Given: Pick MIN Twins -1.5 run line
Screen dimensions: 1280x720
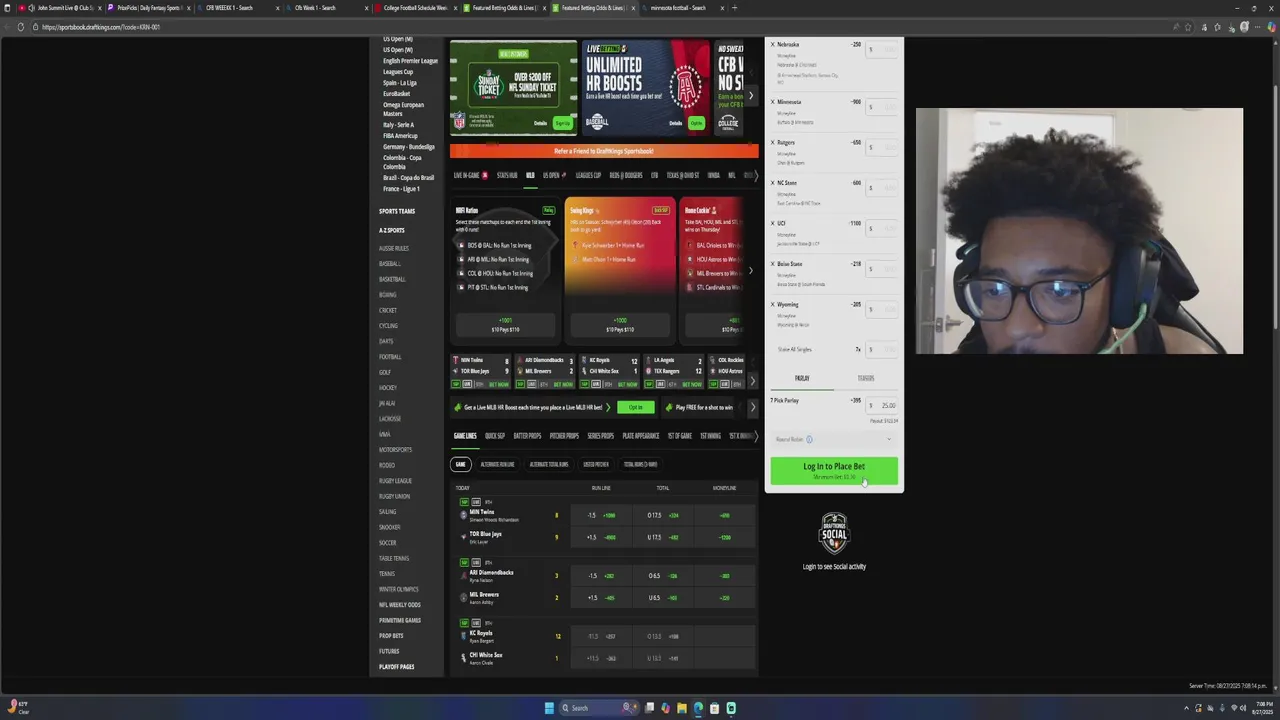Looking at the screenshot, I should (x=601, y=515).
